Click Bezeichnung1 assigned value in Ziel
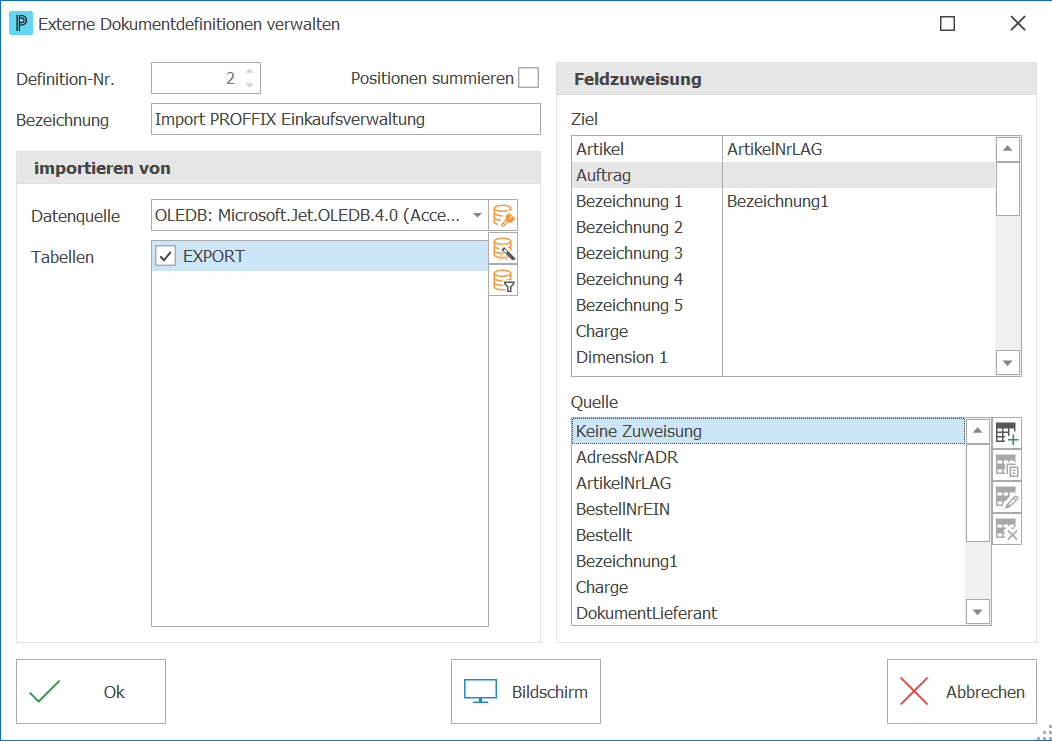The height and width of the screenshot is (741, 1052). click(778, 201)
